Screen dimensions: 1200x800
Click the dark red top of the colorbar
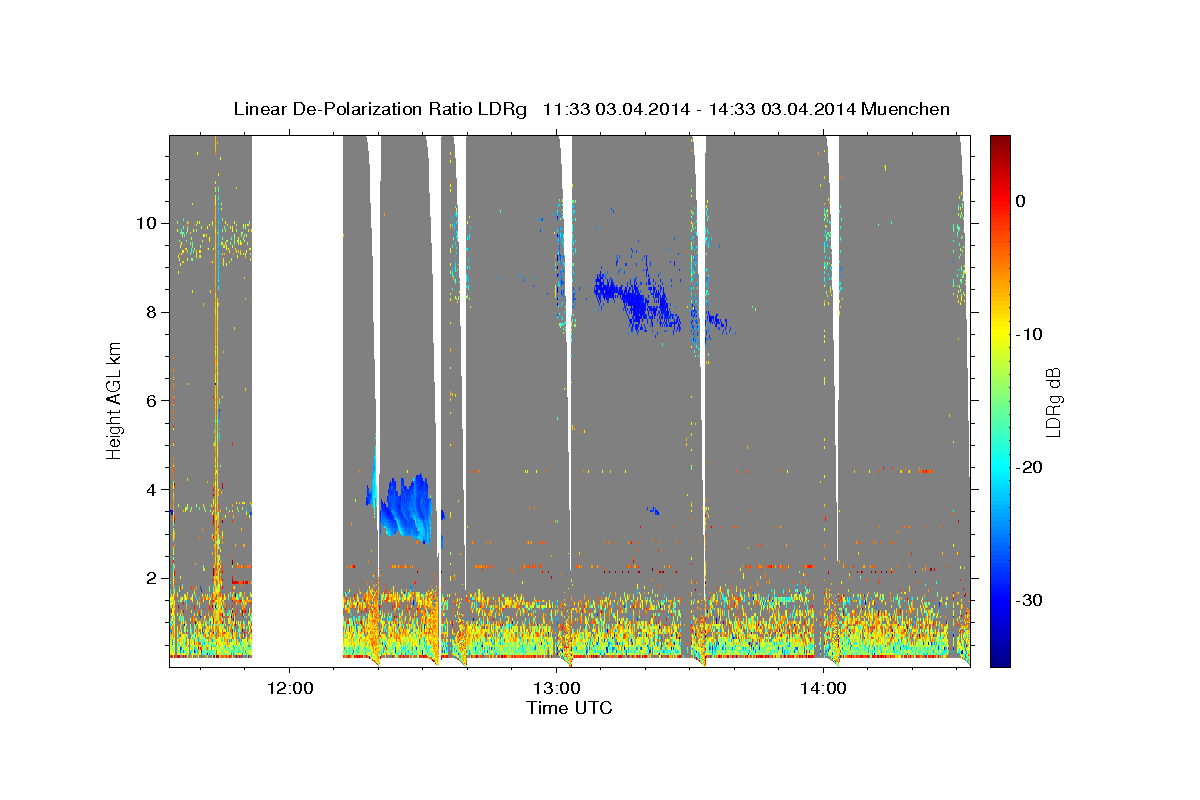click(x=1000, y=142)
